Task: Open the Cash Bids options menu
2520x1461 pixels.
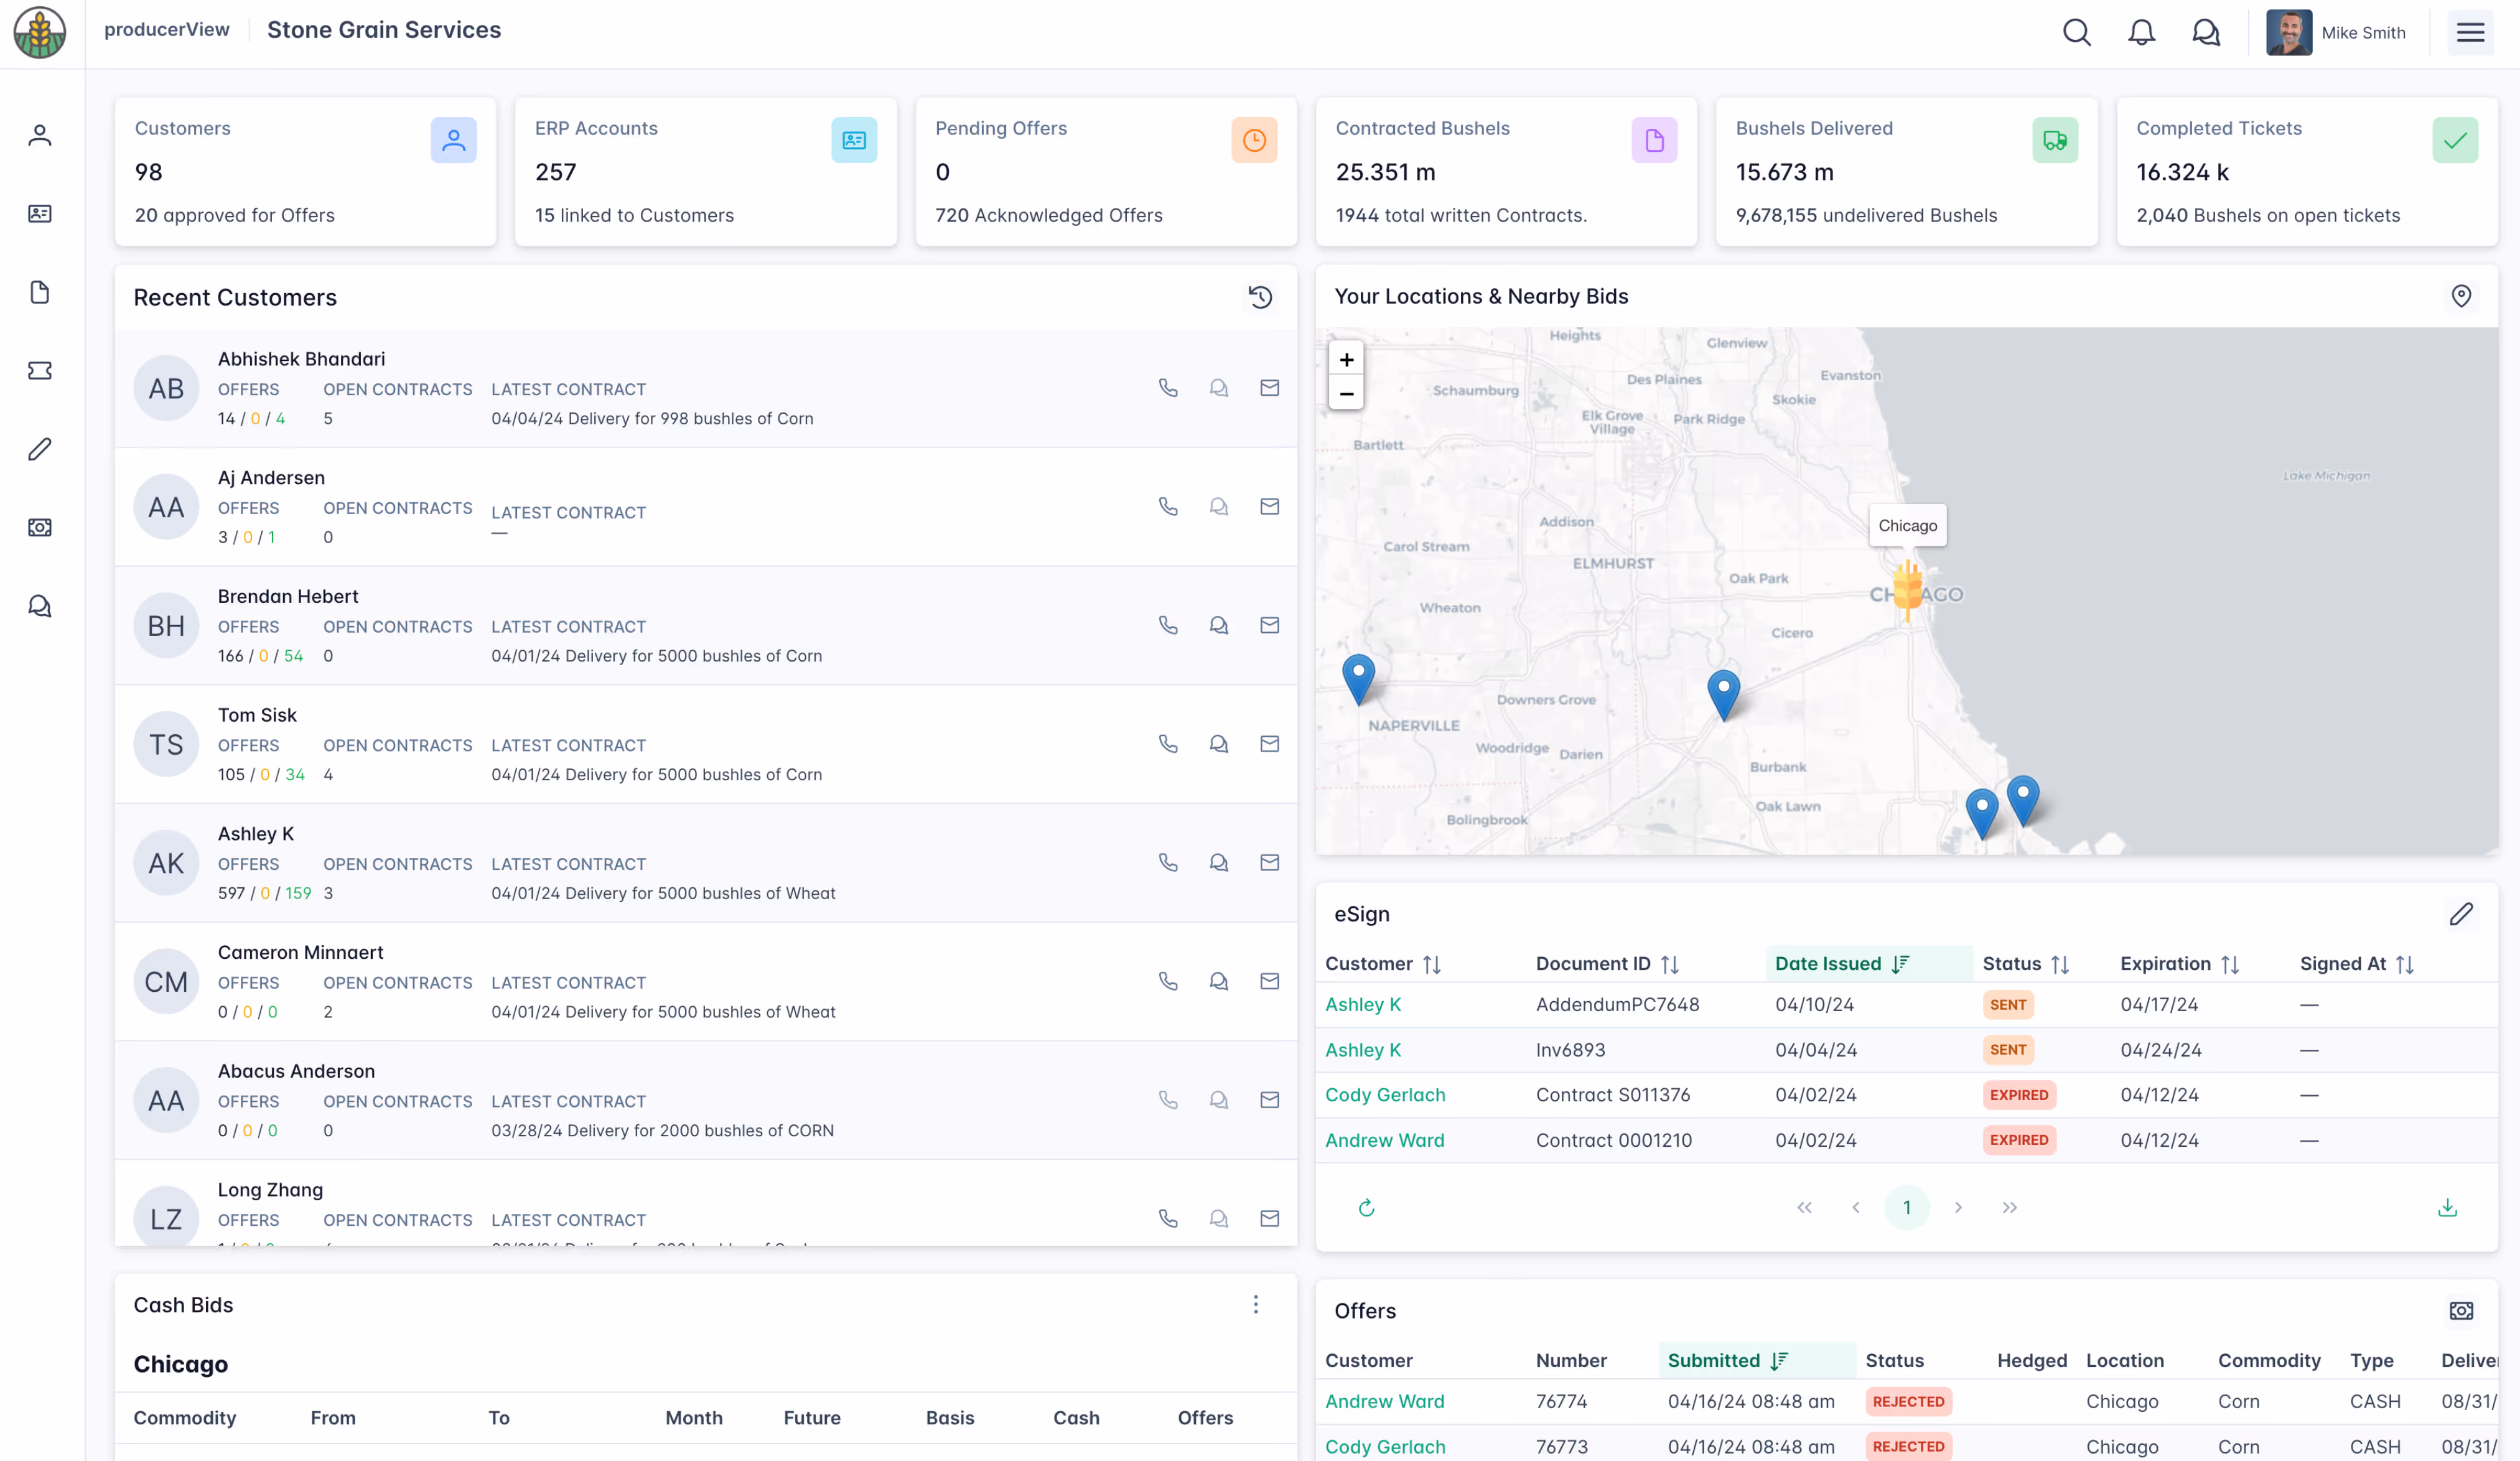Action: [x=1255, y=1304]
